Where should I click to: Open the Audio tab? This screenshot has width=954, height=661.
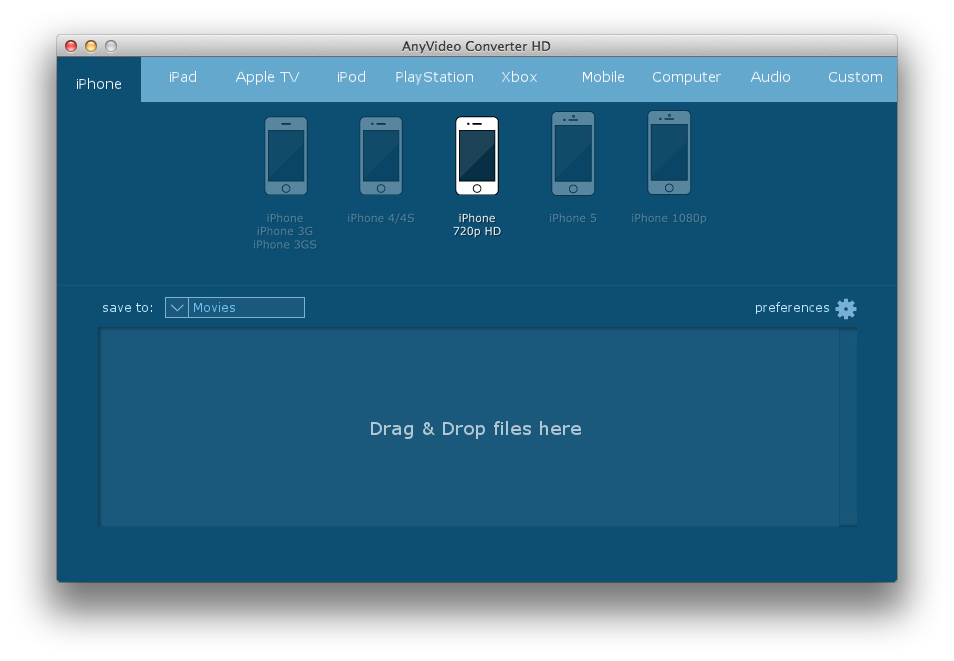pyautogui.click(x=770, y=77)
